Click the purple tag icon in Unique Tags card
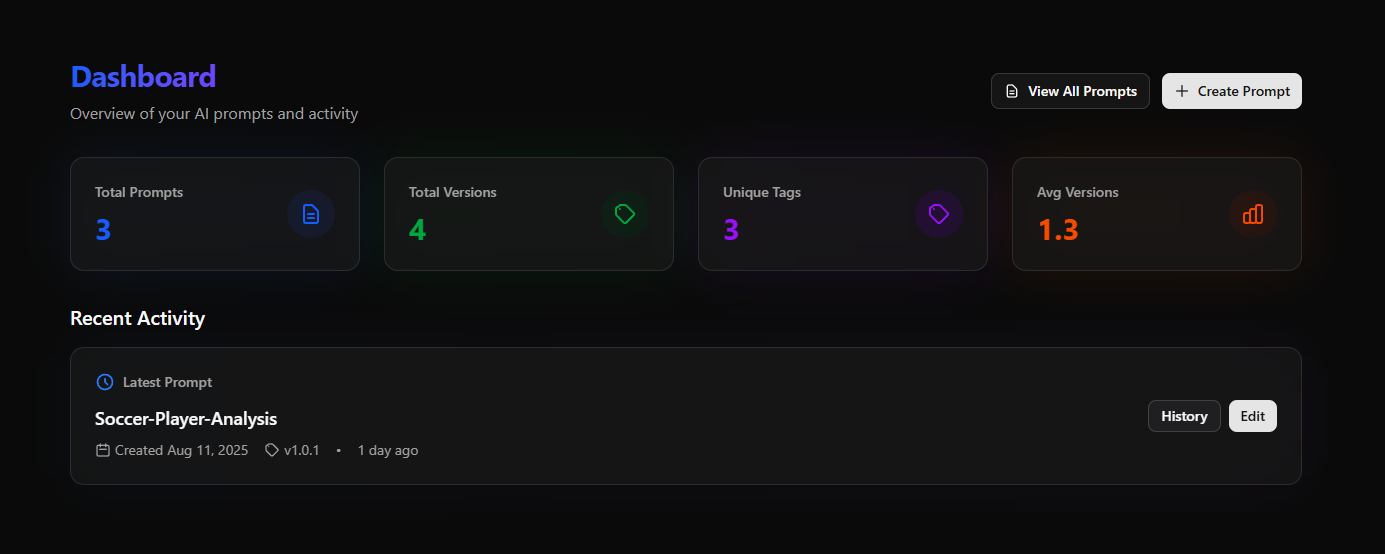This screenshot has width=1385, height=554. (x=939, y=214)
